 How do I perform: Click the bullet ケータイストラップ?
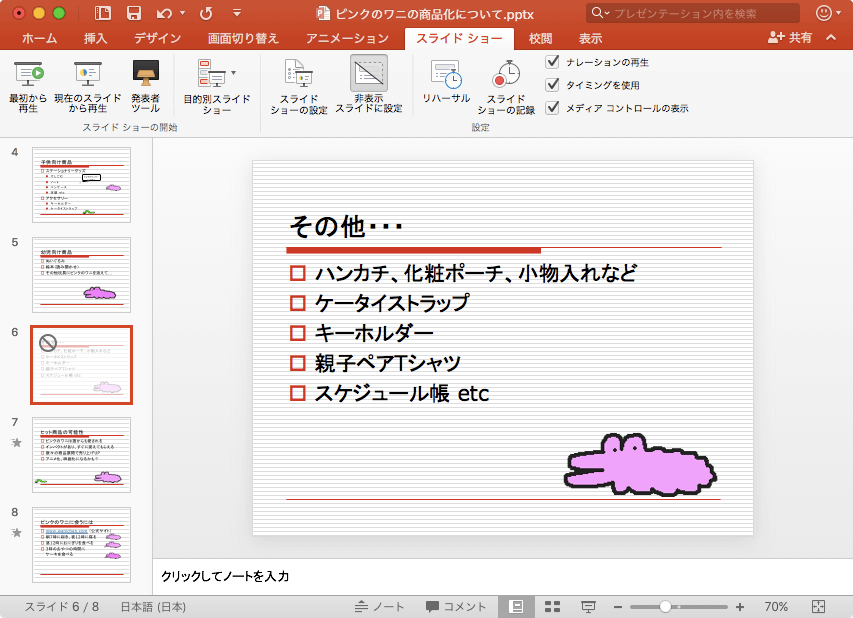(x=392, y=303)
